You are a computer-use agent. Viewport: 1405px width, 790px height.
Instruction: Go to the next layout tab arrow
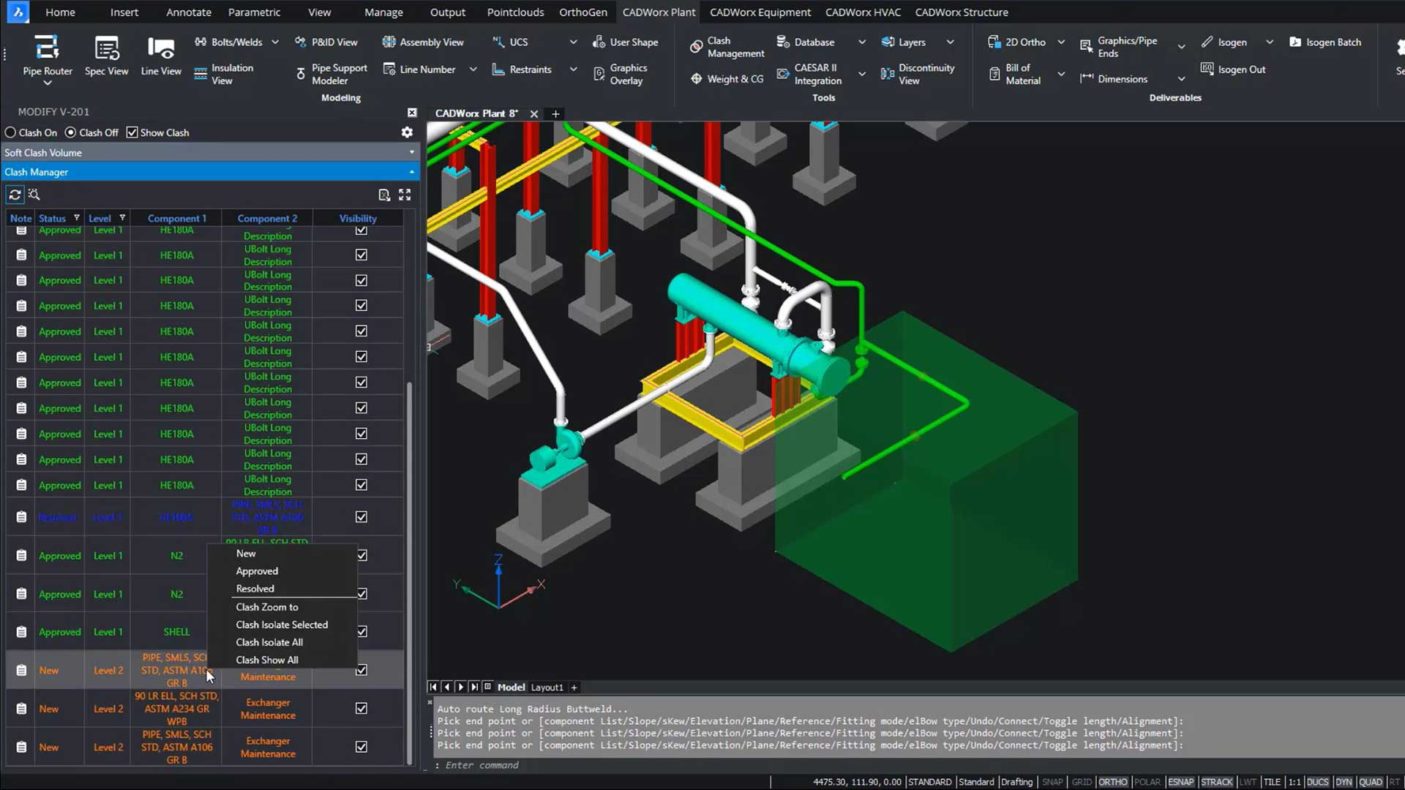pyautogui.click(x=461, y=687)
